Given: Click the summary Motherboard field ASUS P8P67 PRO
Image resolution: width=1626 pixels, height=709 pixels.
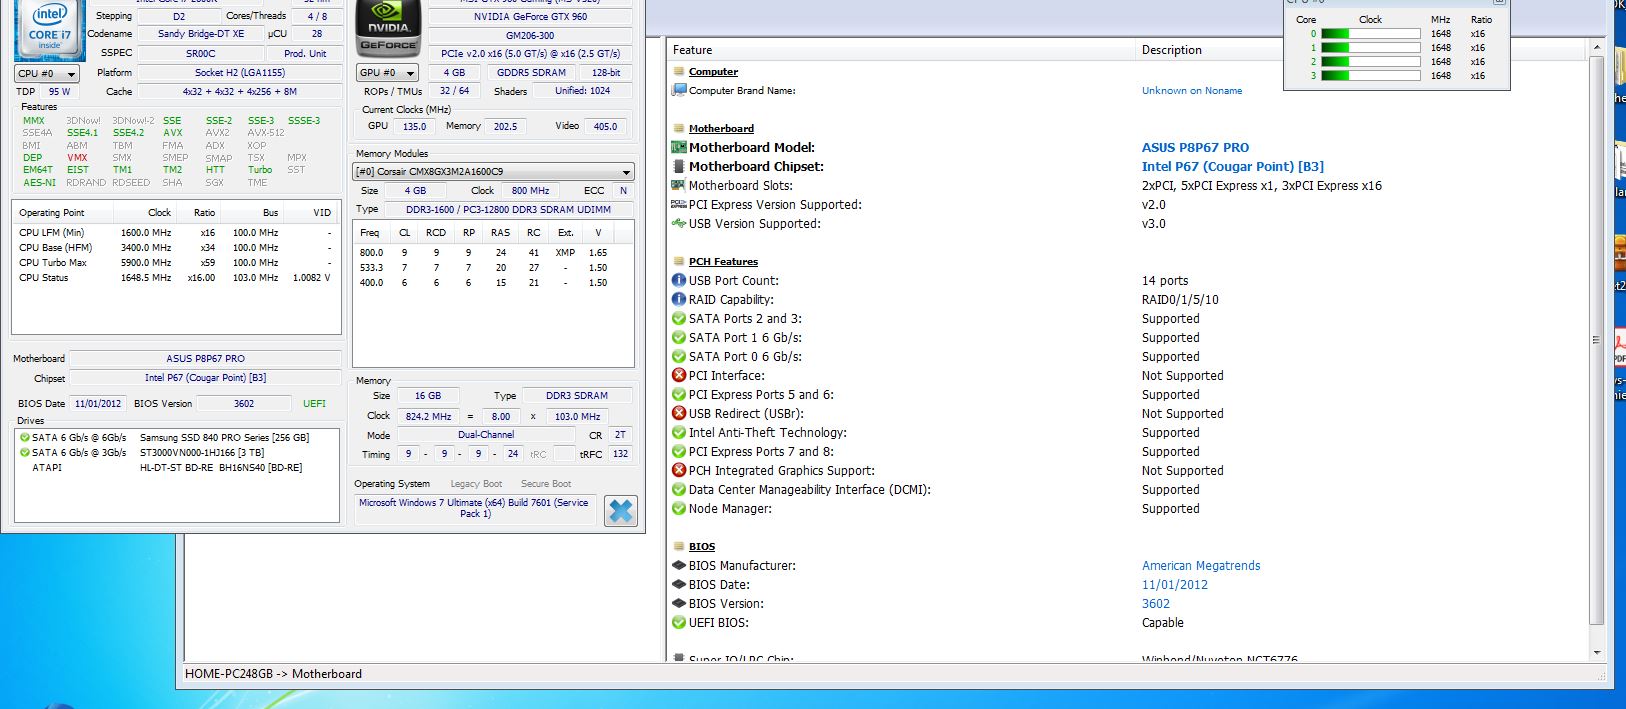Looking at the screenshot, I should (205, 358).
